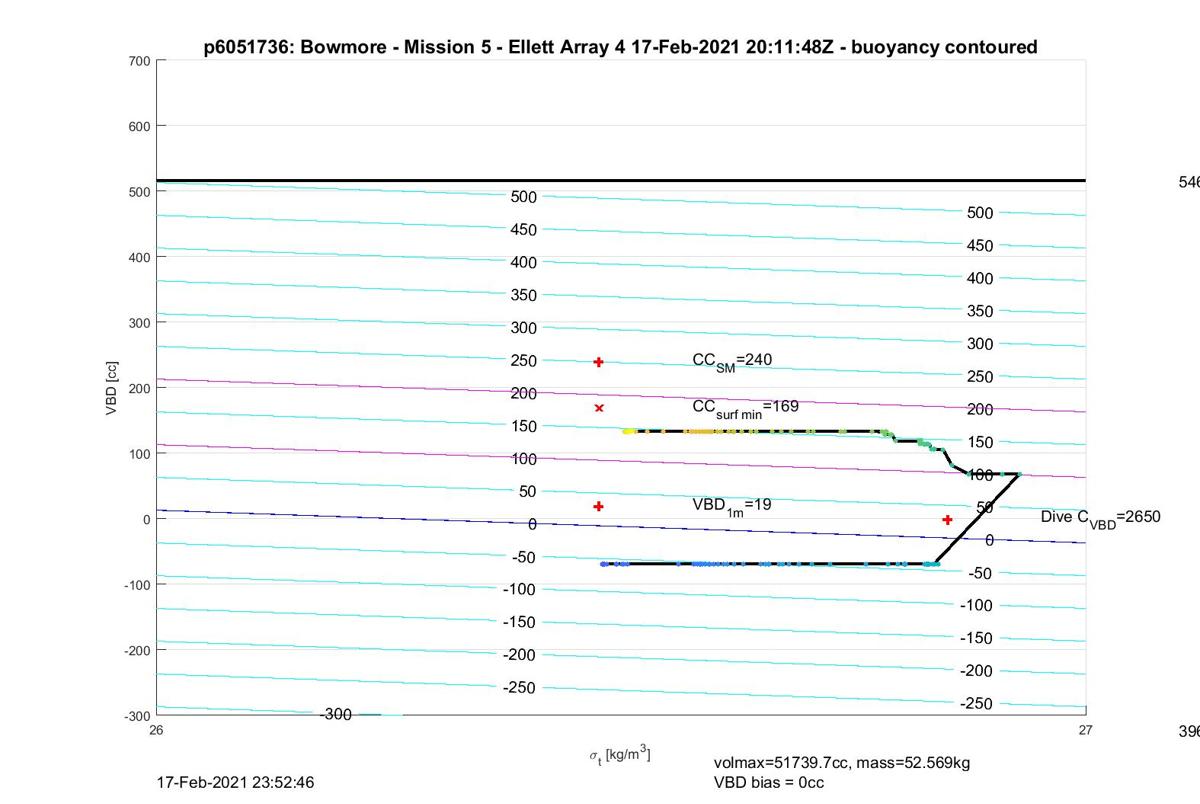
Task: Click the 'Dive C_VBD=2650' annotation
Action: click(x=1100, y=518)
